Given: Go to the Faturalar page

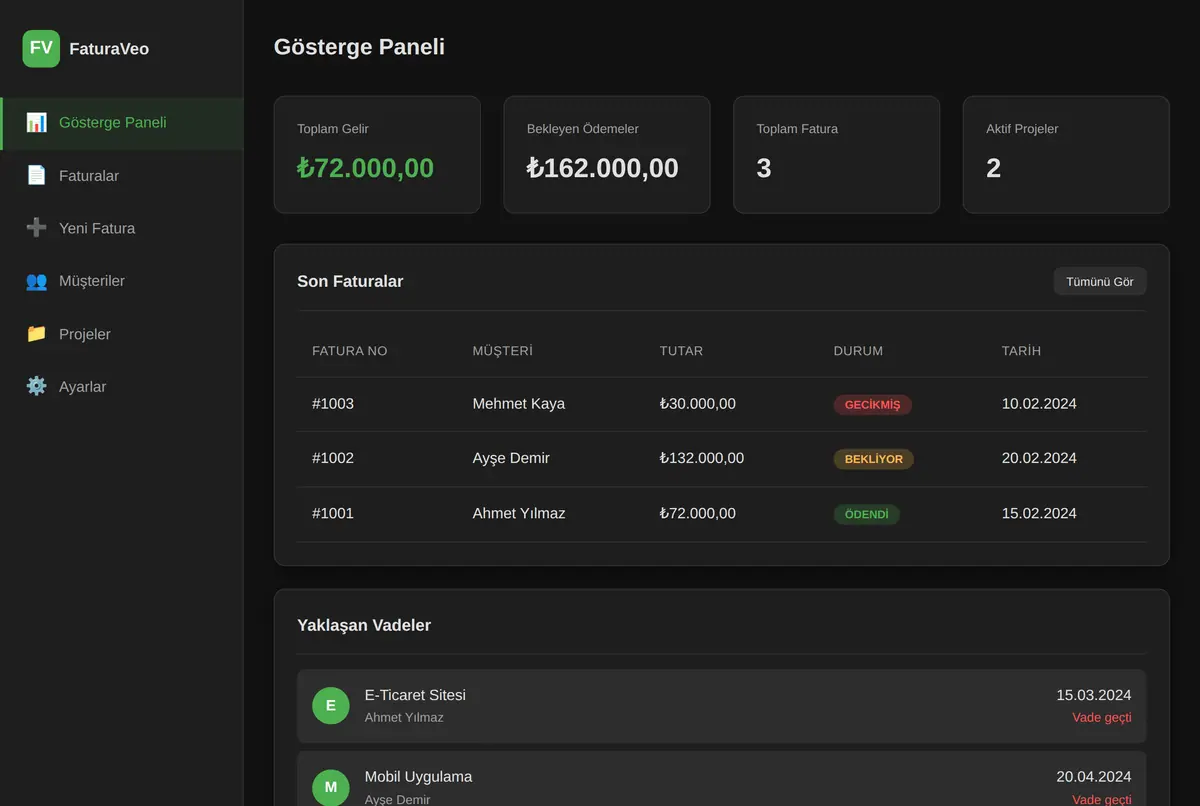Looking at the screenshot, I should (122, 176).
